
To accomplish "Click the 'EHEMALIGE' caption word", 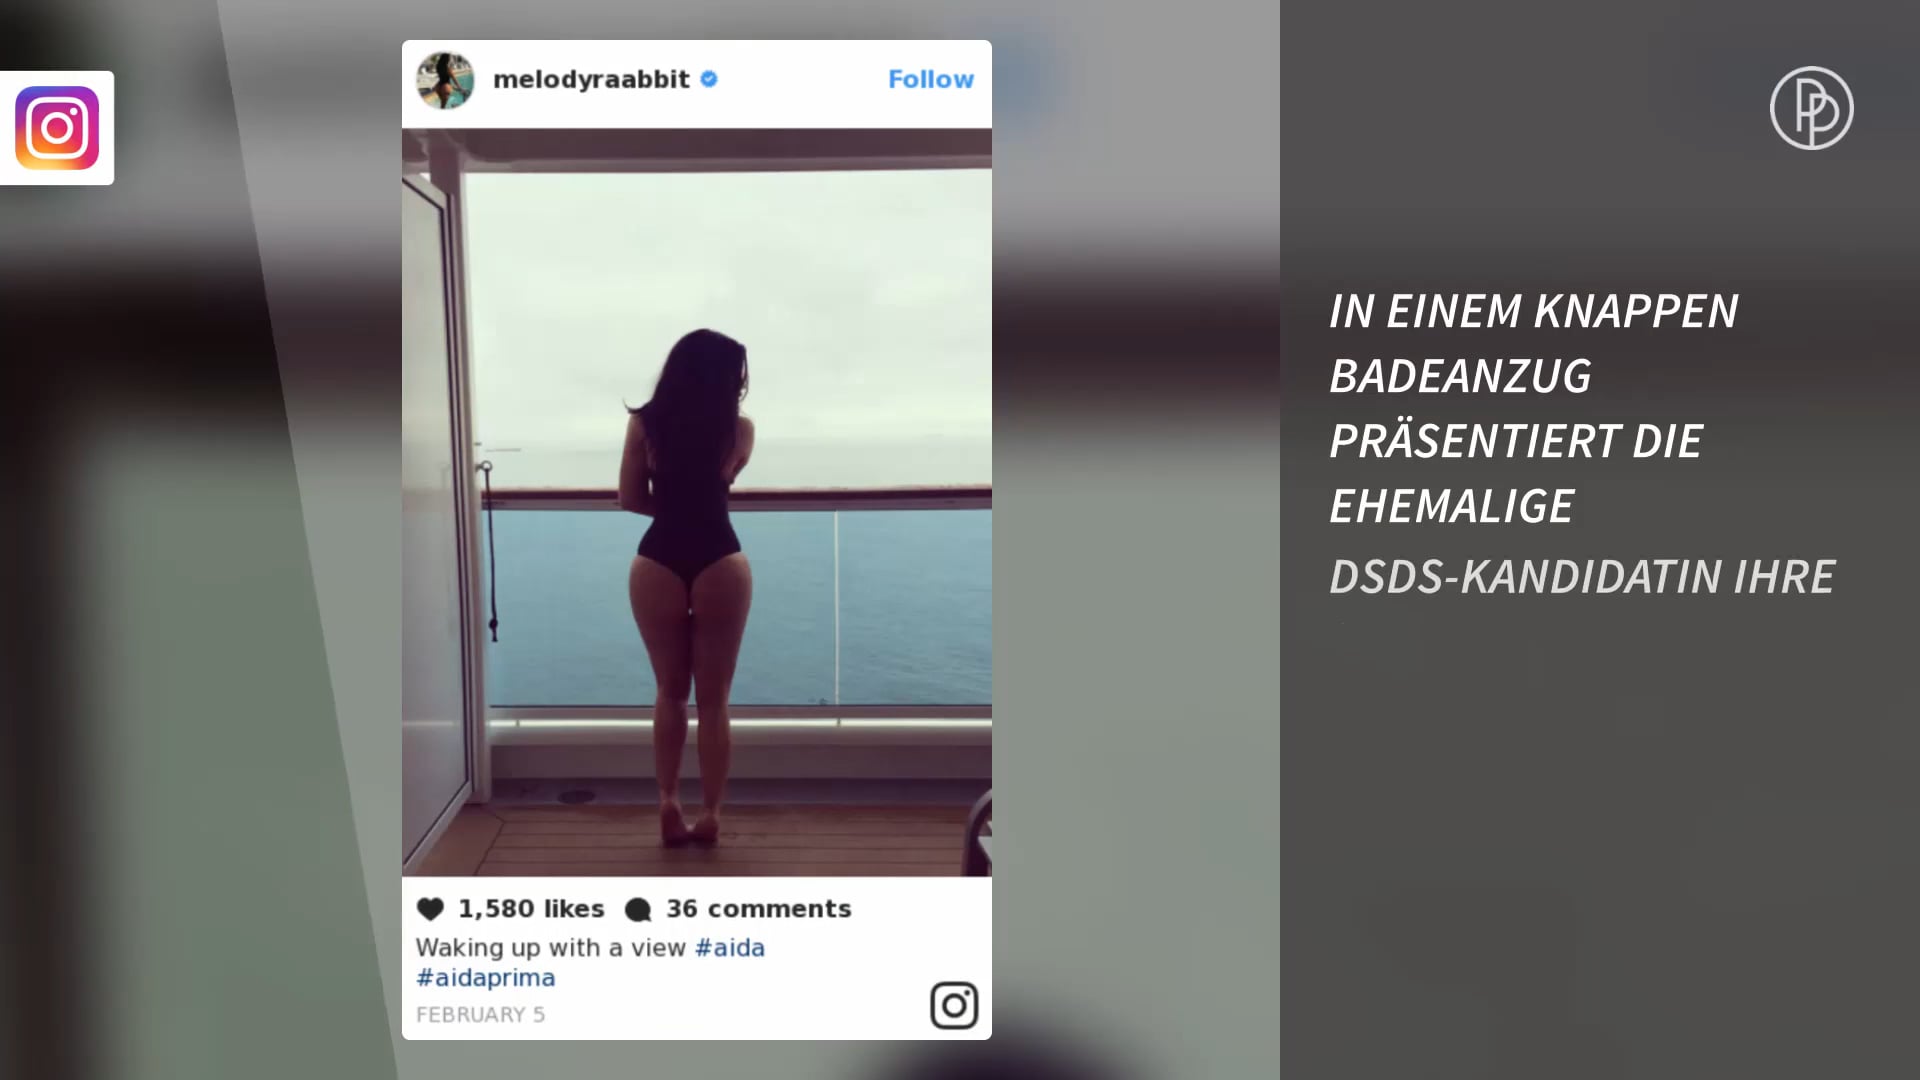I will point(1451,506).
